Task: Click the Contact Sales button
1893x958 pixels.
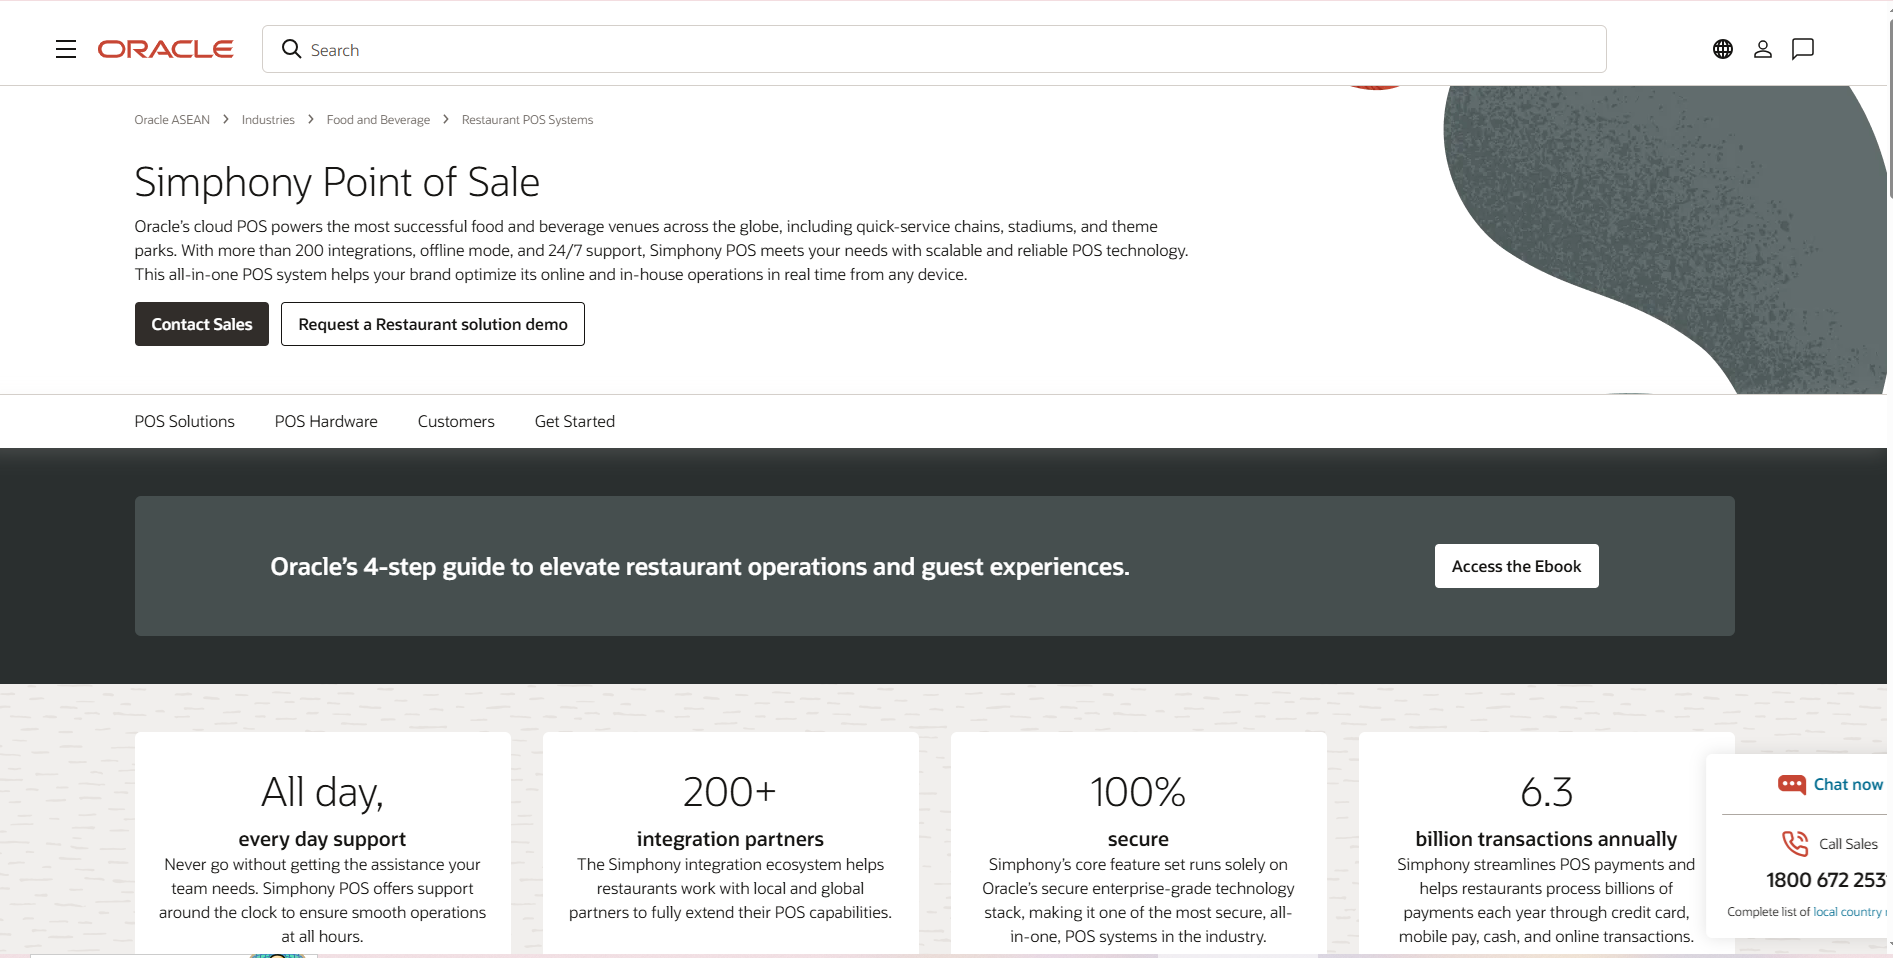Action: coord(202,324)
